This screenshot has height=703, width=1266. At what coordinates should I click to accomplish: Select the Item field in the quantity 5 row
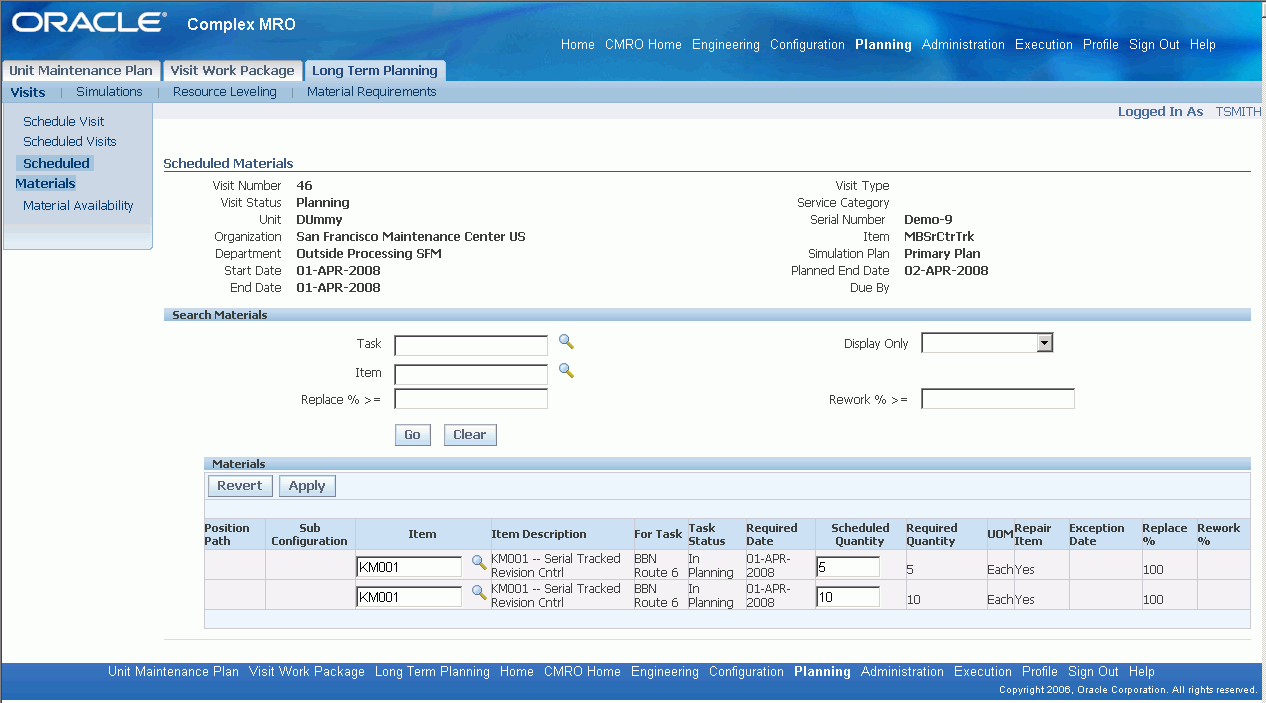(409, 567)
